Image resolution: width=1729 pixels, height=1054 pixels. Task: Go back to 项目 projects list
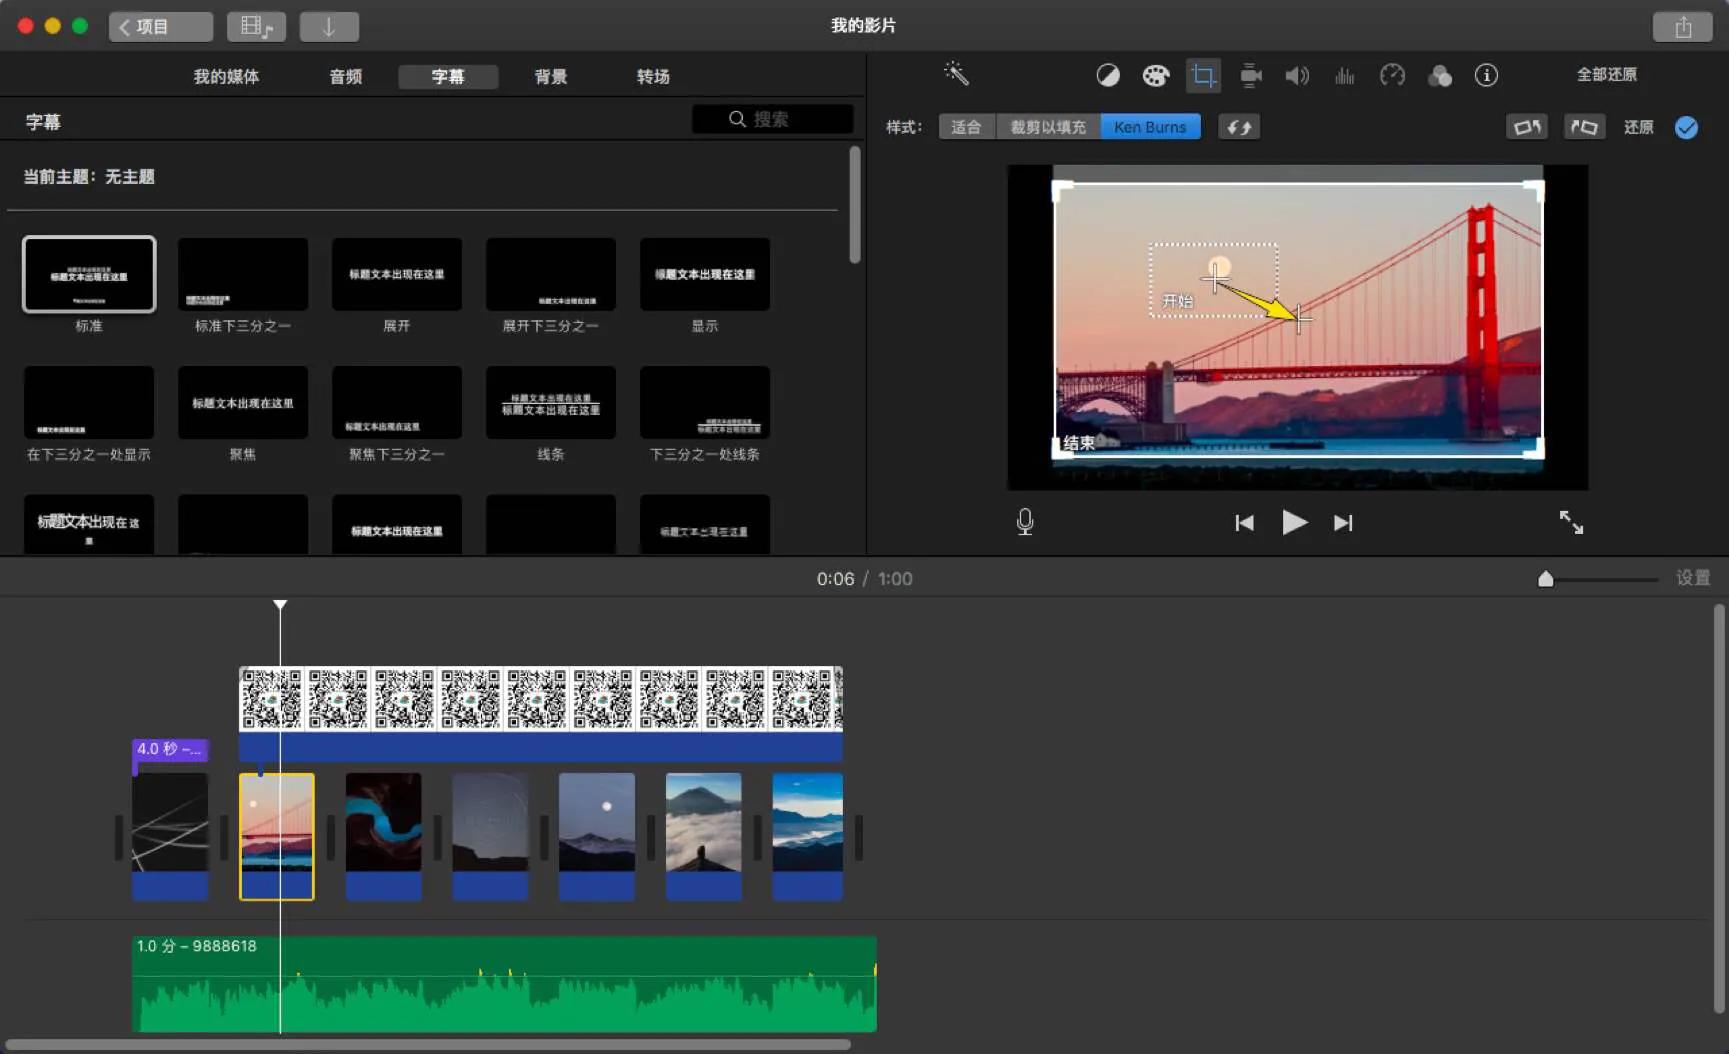click(160, 27)
